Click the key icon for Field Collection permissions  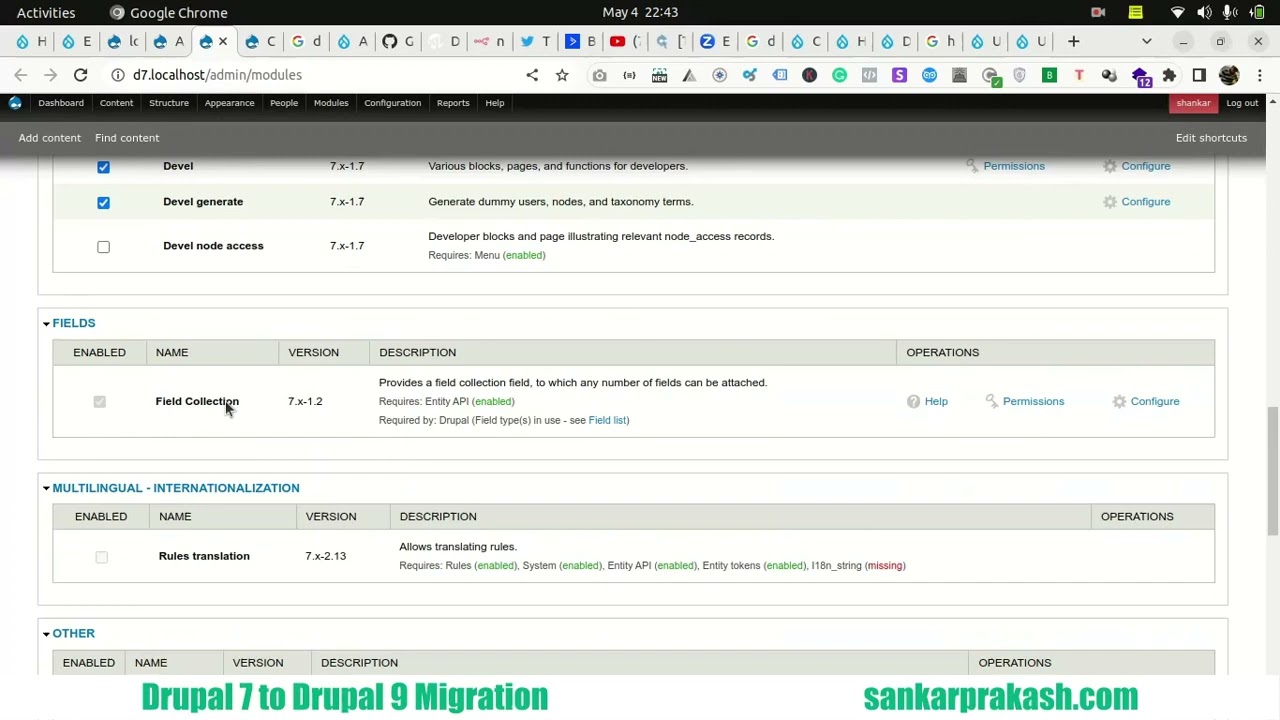tap(991, 401)
